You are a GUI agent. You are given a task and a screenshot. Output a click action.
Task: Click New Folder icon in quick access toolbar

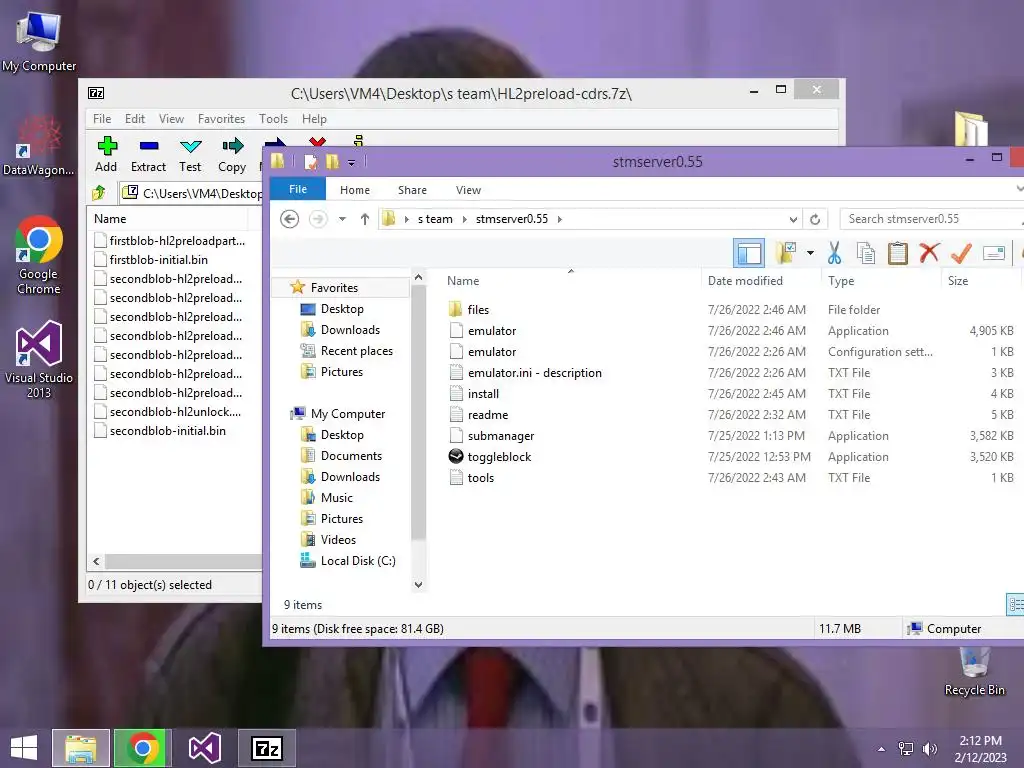click(332, 161)
